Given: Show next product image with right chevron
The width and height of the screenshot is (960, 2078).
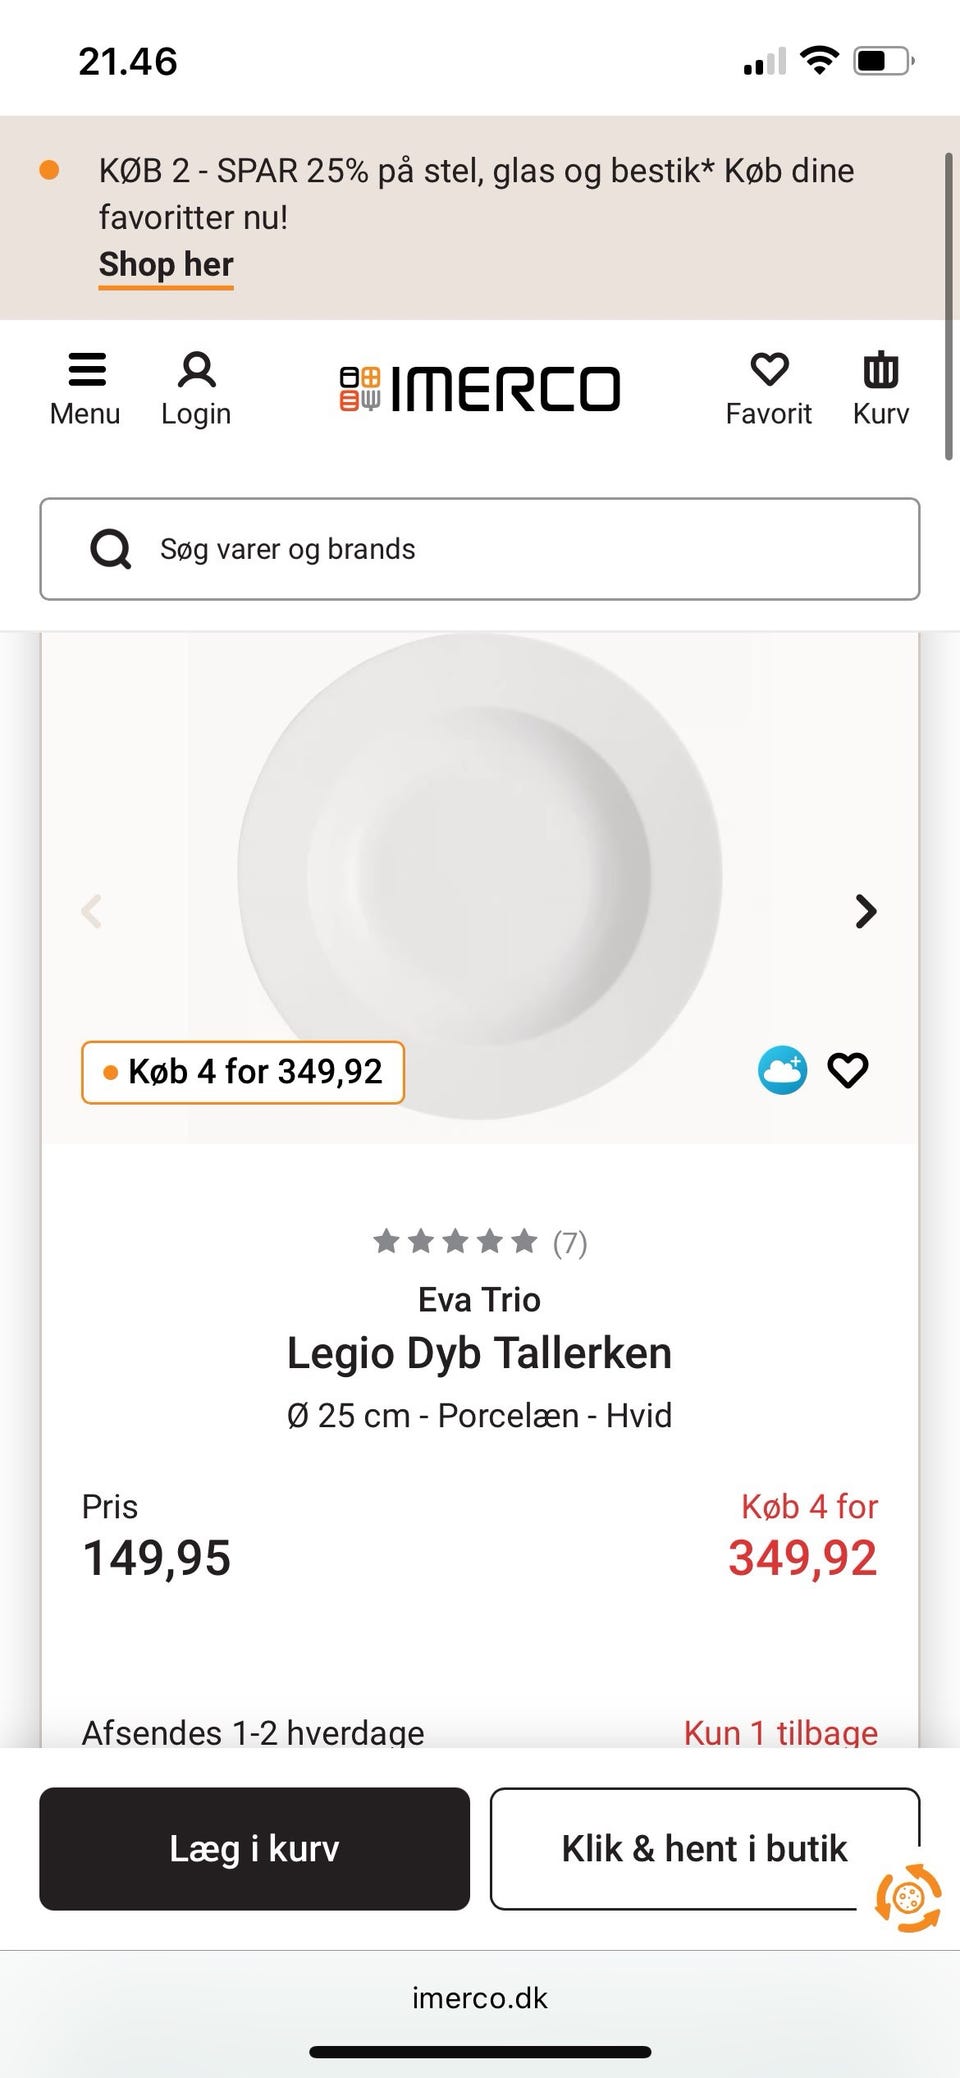Looking at the screenshot, I should [x=866, y=911].
